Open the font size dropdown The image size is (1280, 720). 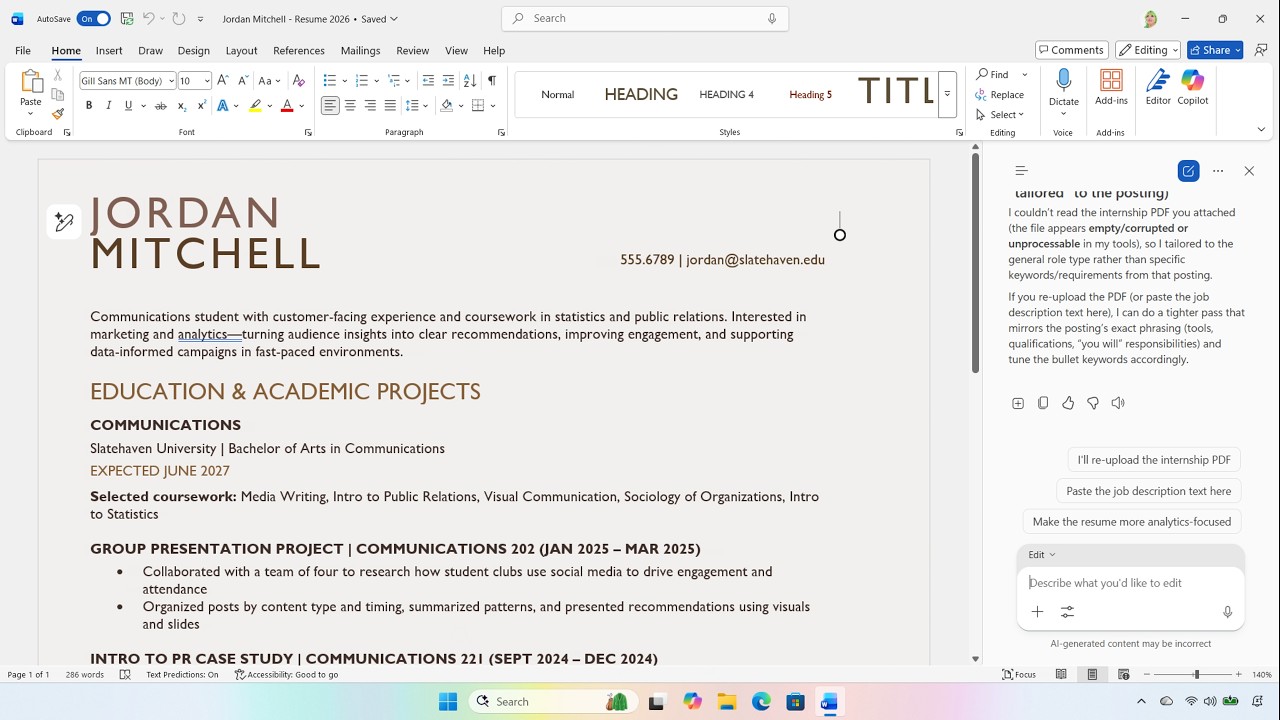207,81
